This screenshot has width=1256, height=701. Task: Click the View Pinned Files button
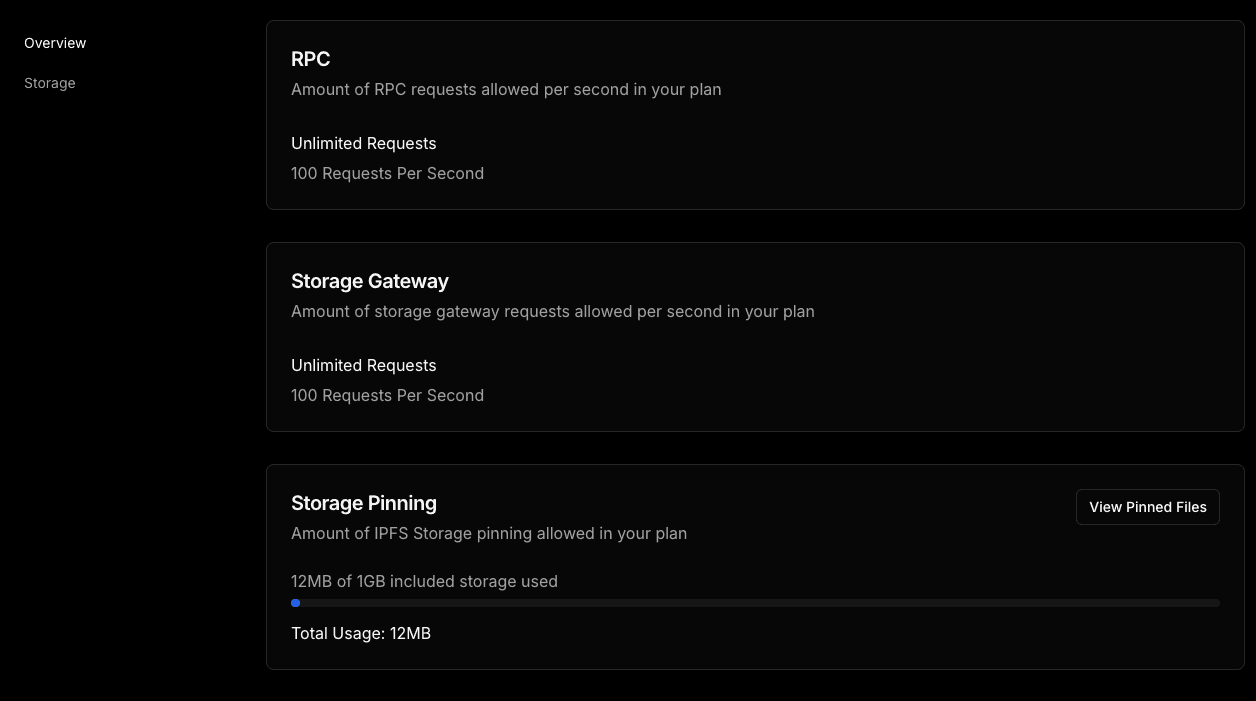(x=1147, y=507)
